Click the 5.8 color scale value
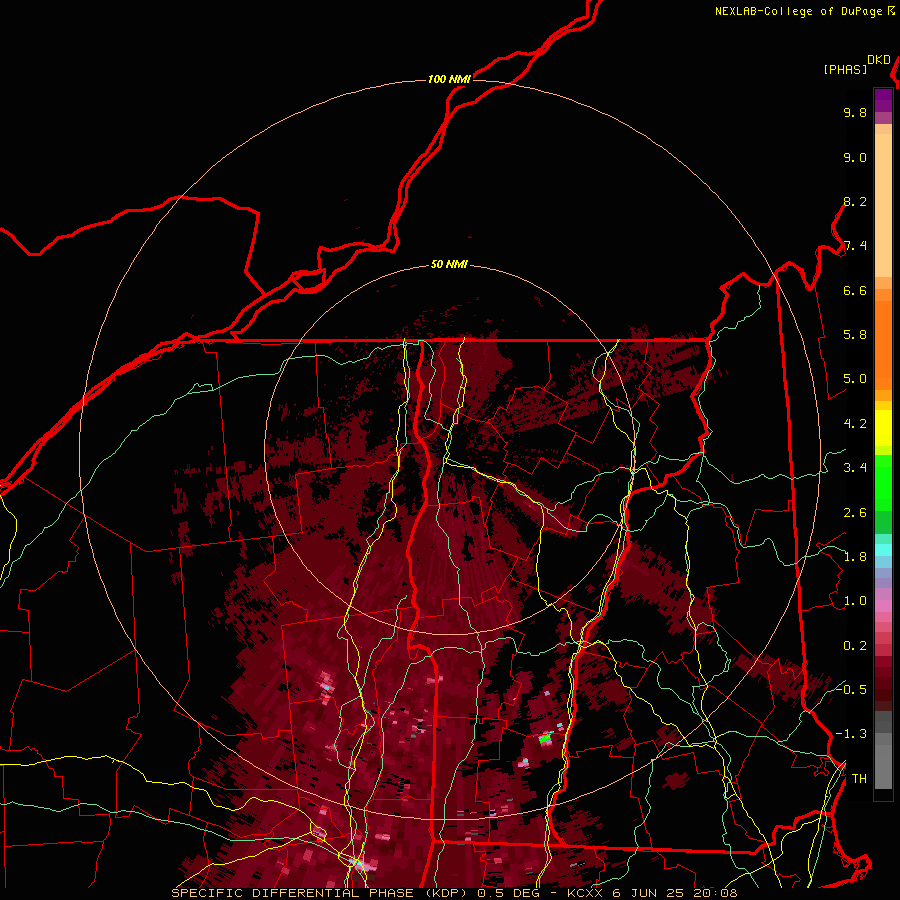The width and height of the screenshot is (900, 900). tap(855, 335)
